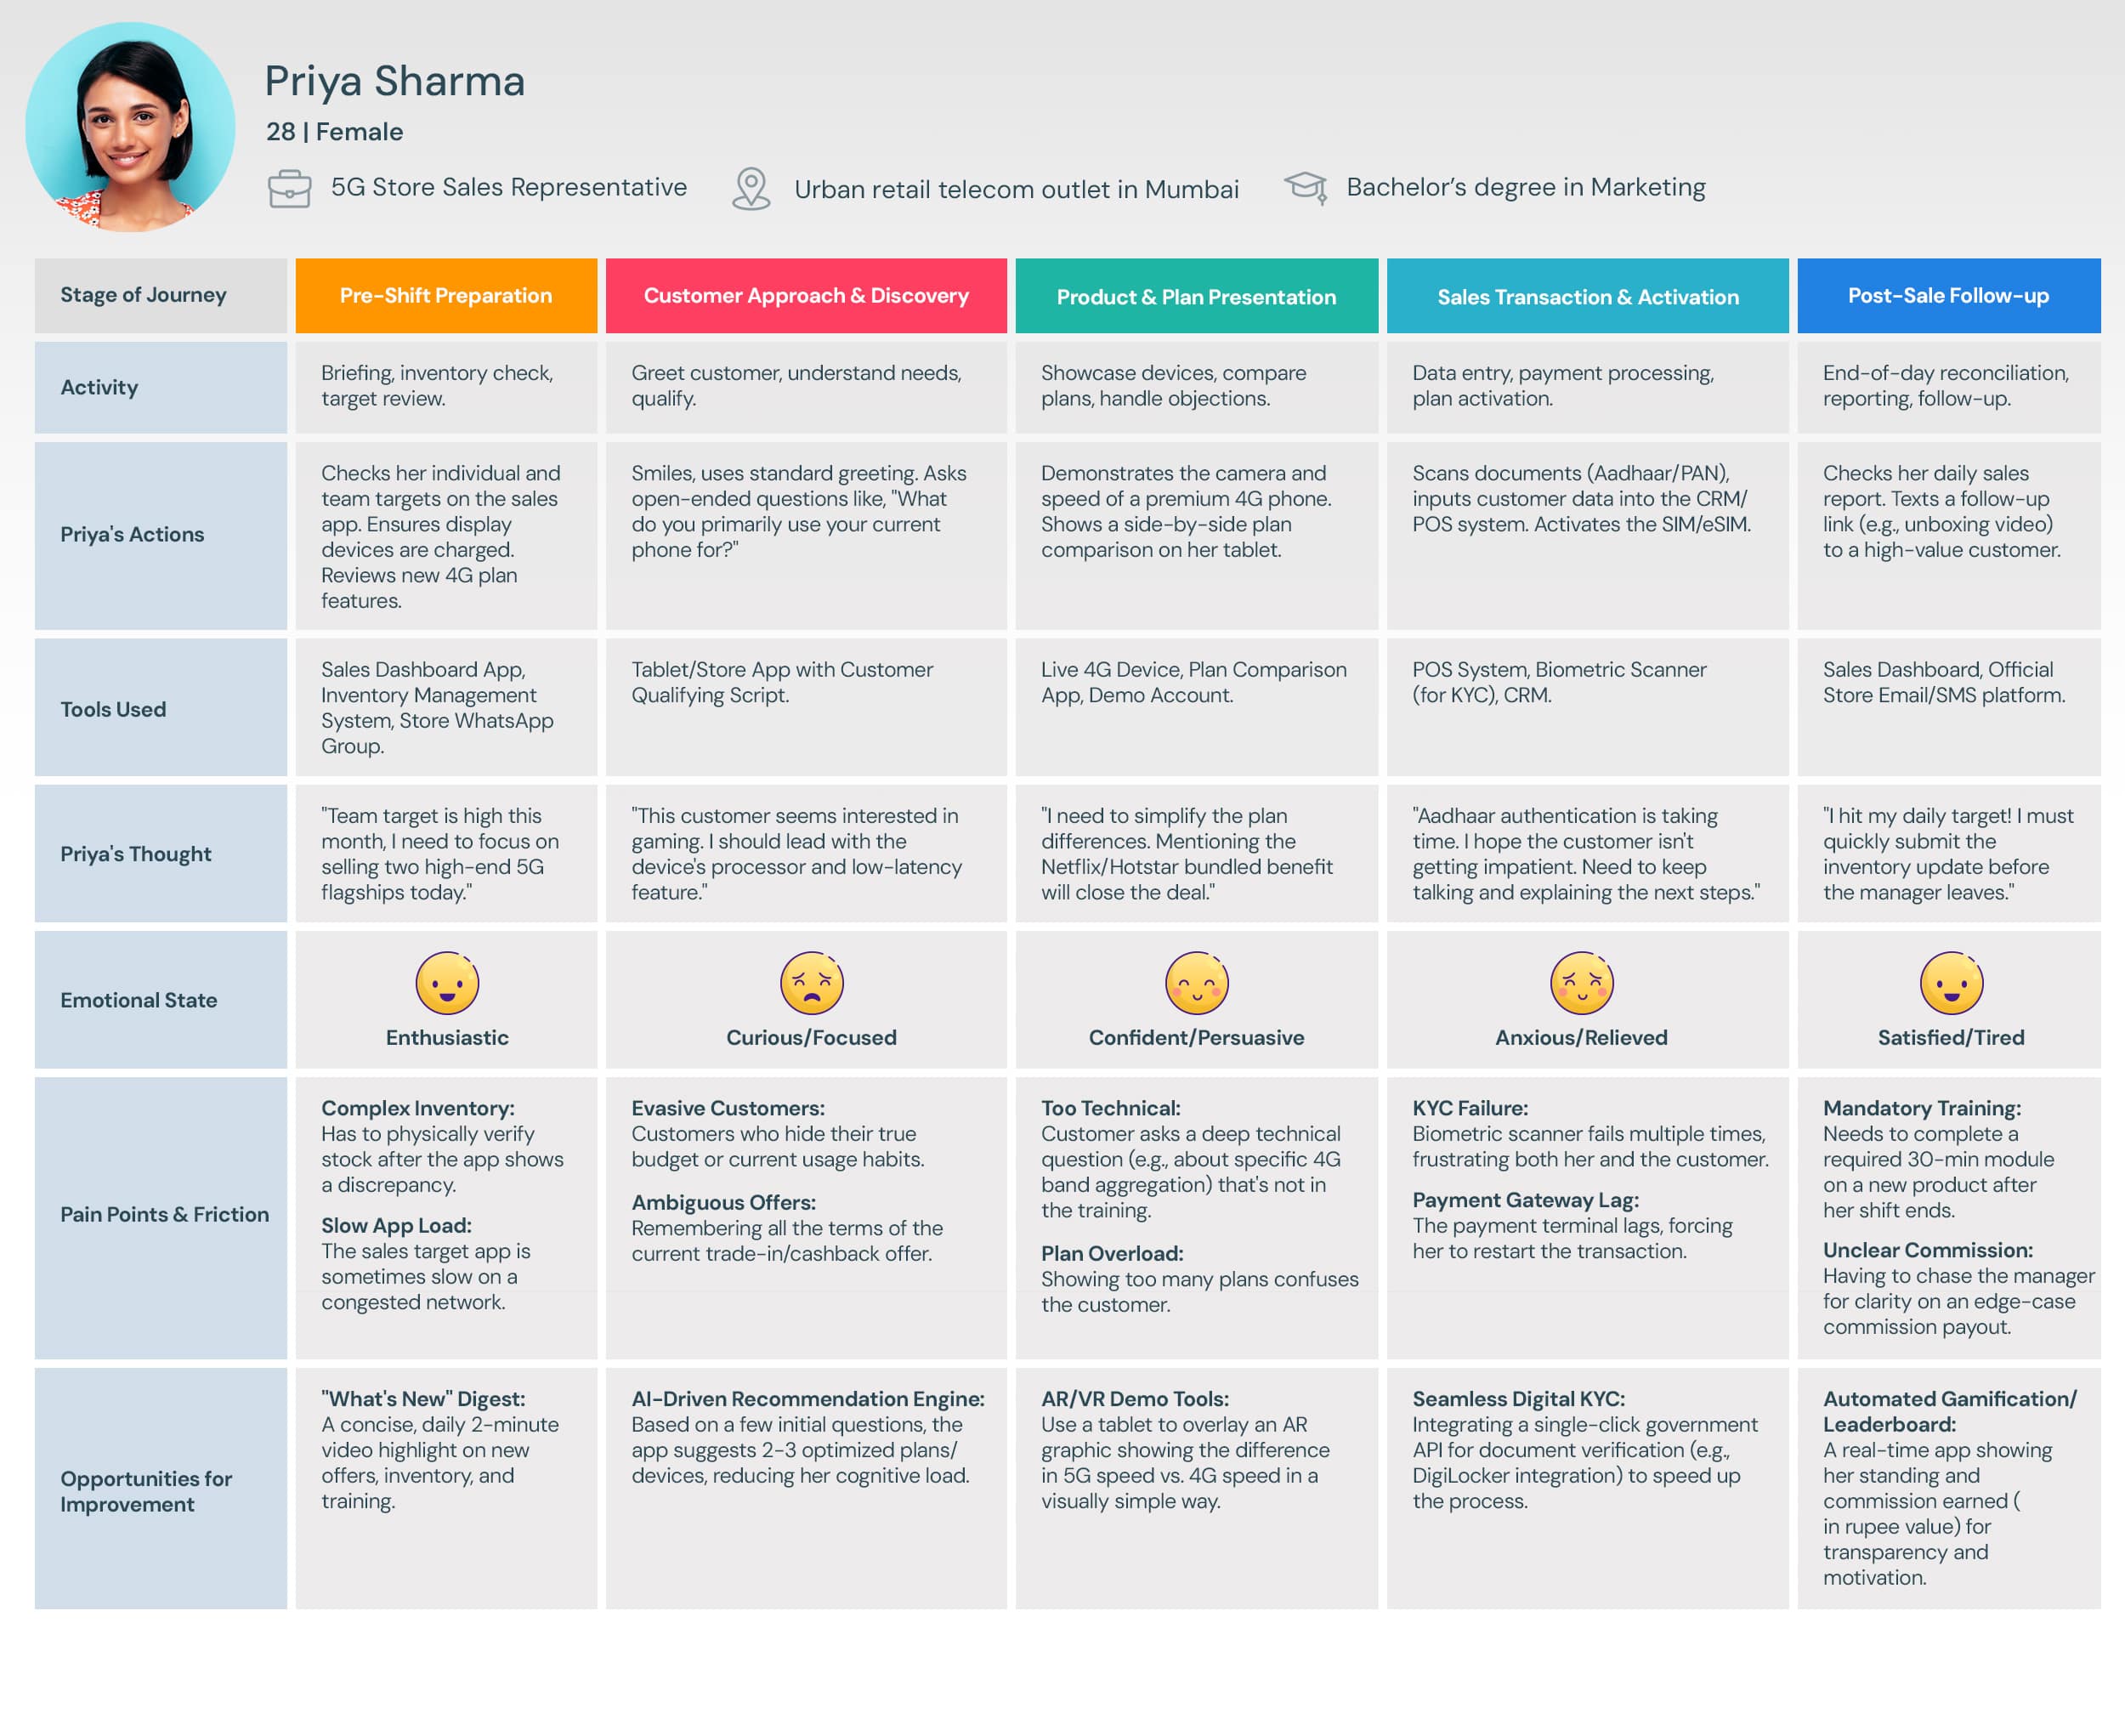Select the Post-Sale Follow-up stage header
Image resolution: width=2125 pixels, height=1736 pixels.
point(1948,296)
